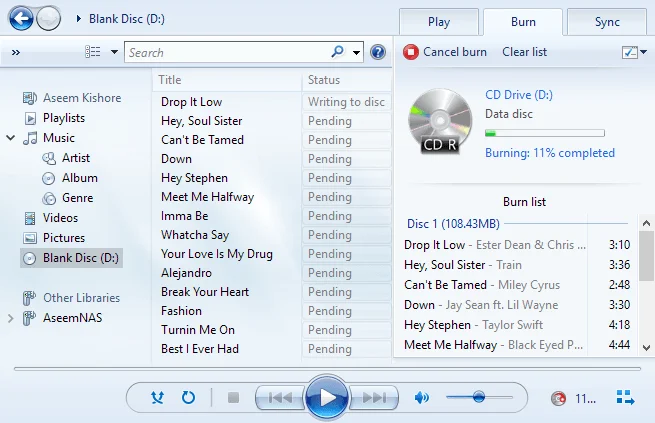Click Cancel burn button
The height and width of the screenshot is (423, 655).
click(x=445, y=52)
